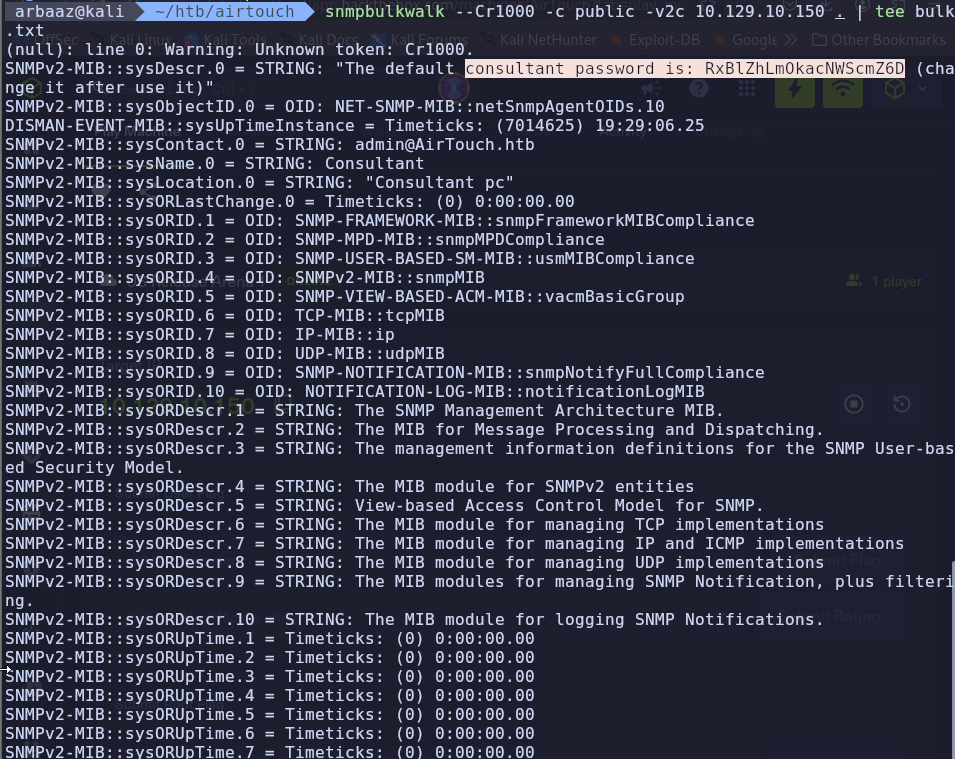Click the reset machine icon
The width and height of the screenshot is (955, 759).
901,404
